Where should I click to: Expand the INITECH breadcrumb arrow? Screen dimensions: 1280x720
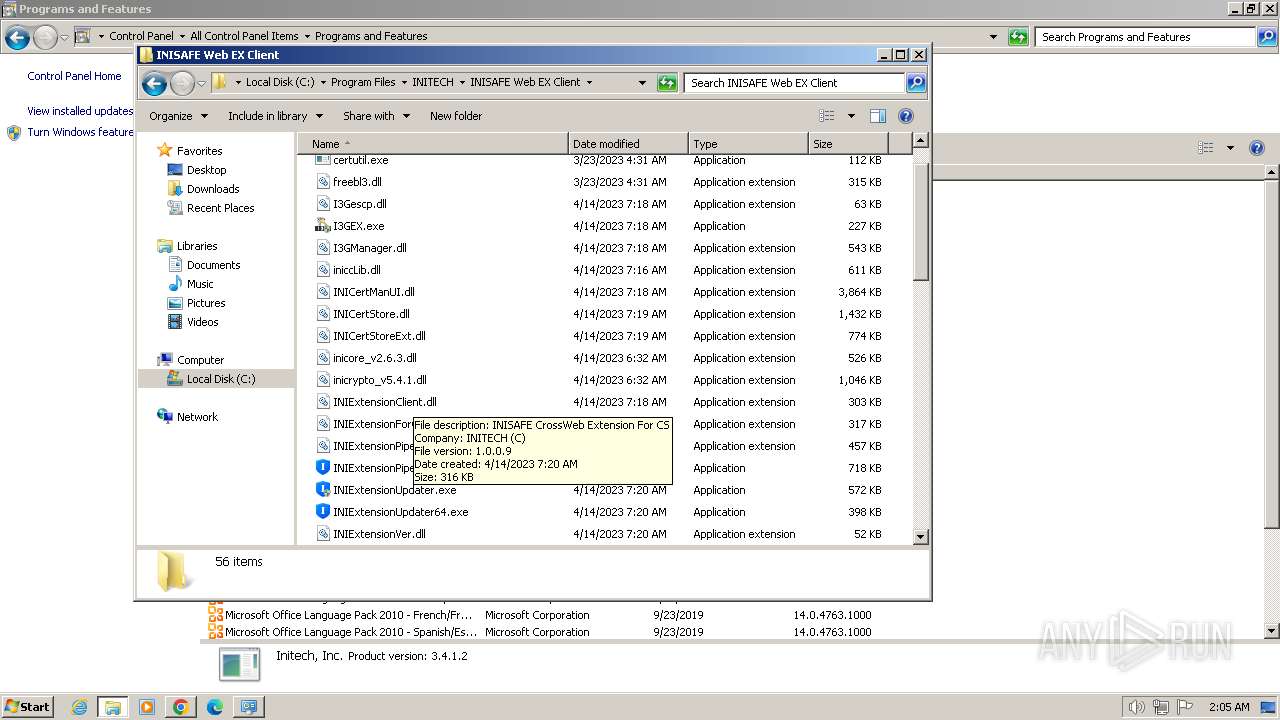[463, 83]
